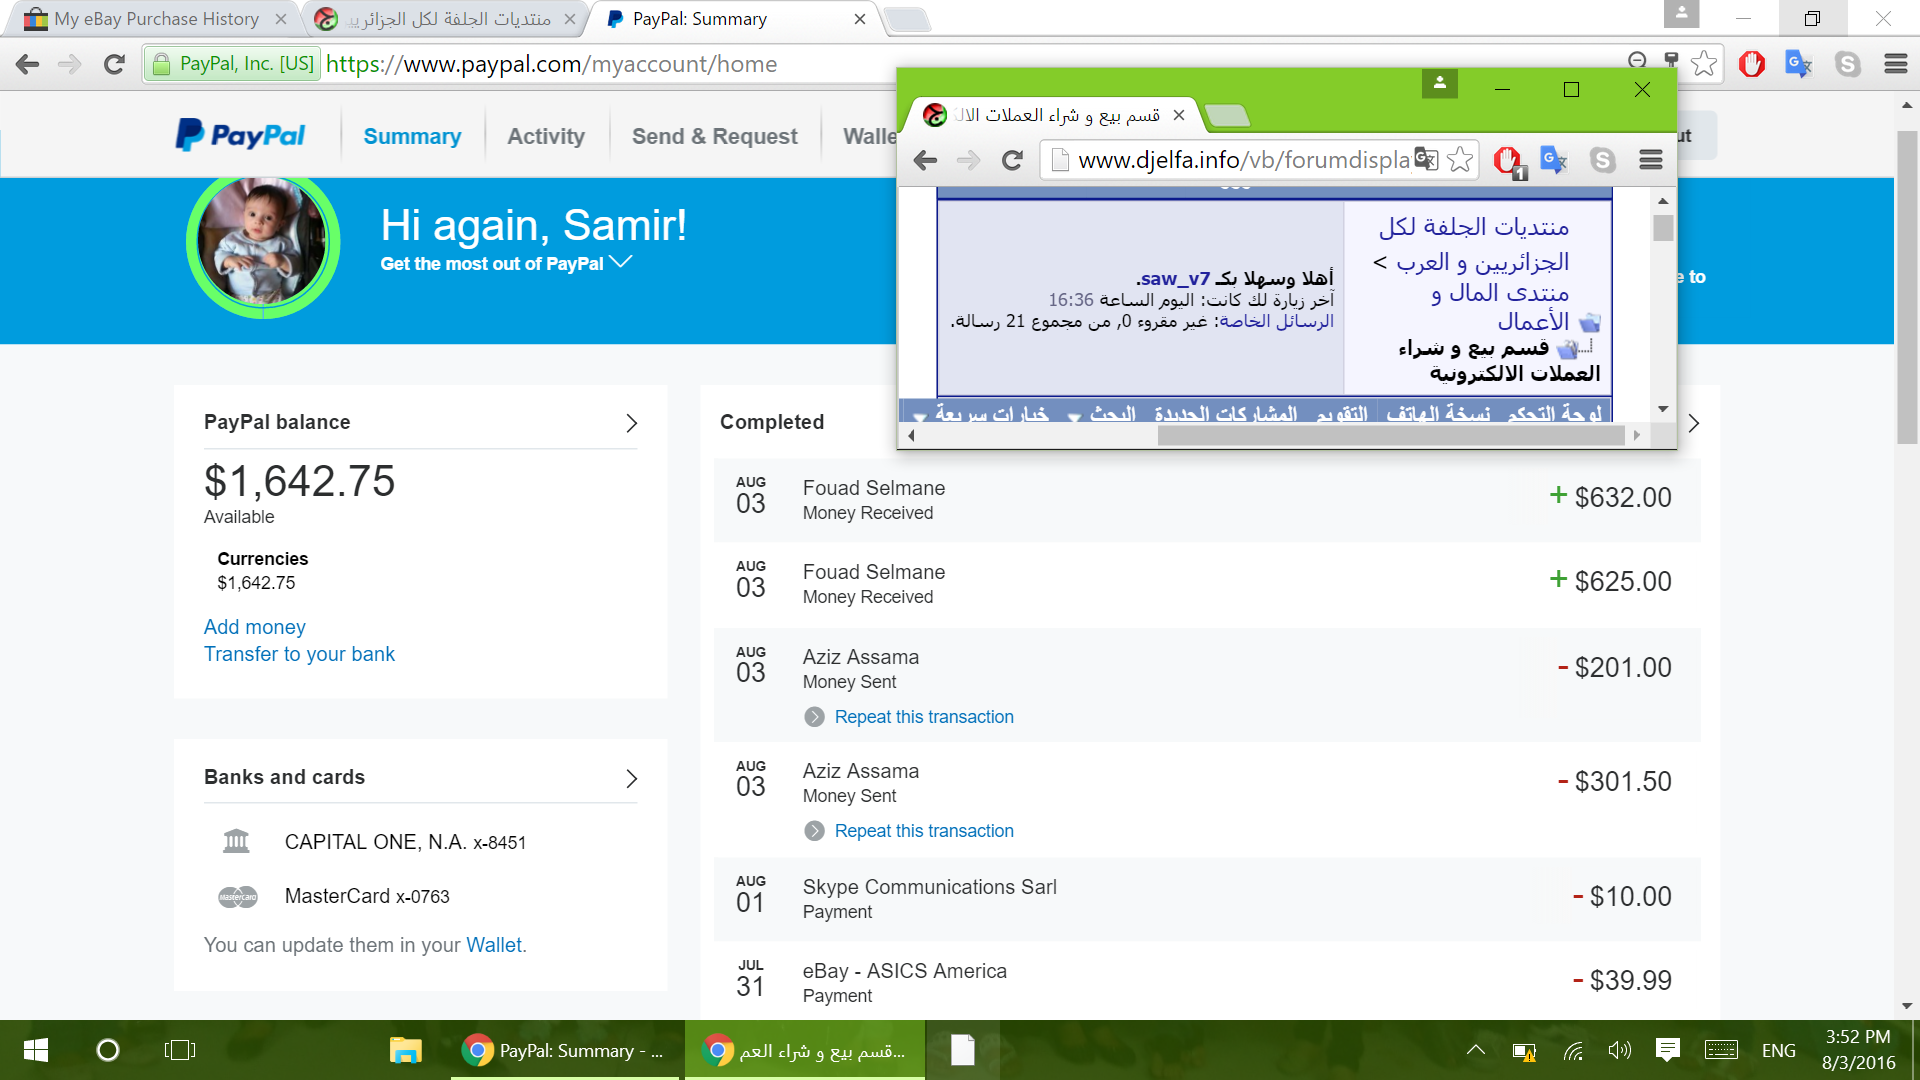Screen dimensions: 1920x1080
Task: Click the PayPal logo in the header
Action: click(240, 135)
